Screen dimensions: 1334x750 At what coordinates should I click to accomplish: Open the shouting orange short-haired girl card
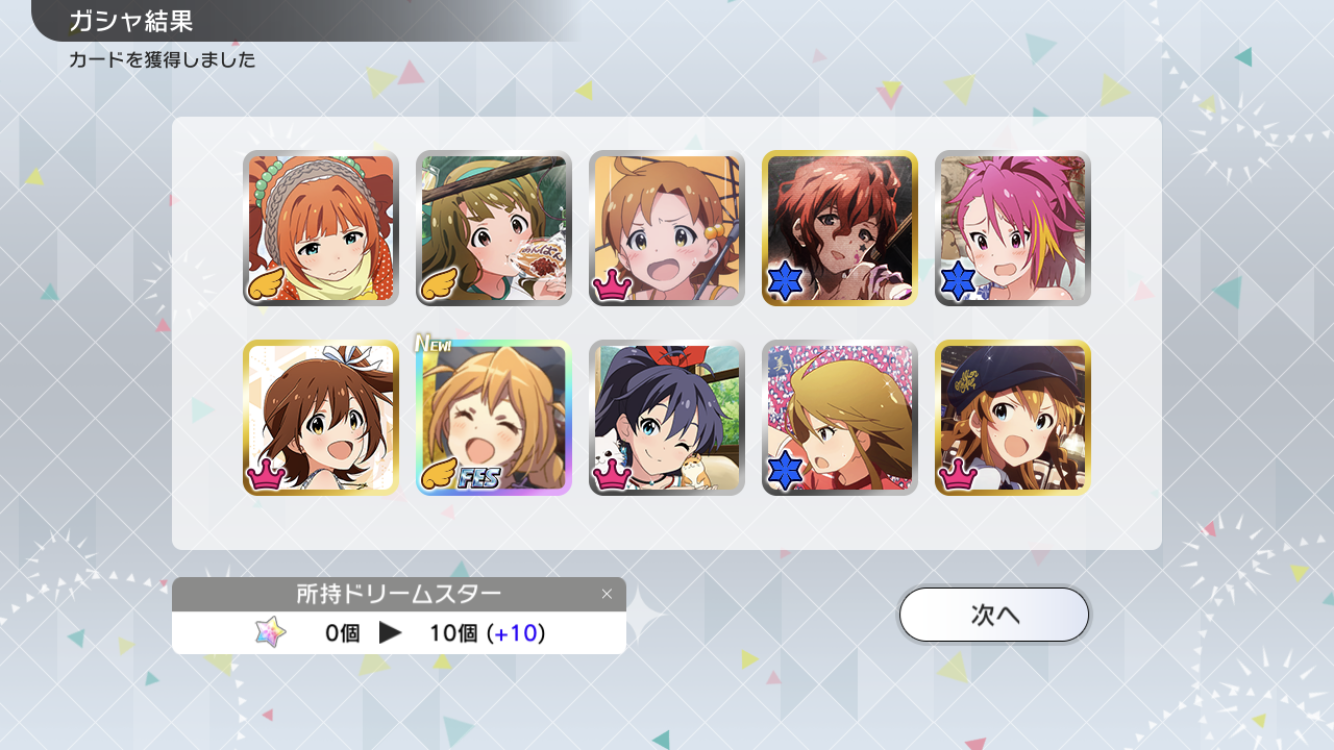(667, 228)
